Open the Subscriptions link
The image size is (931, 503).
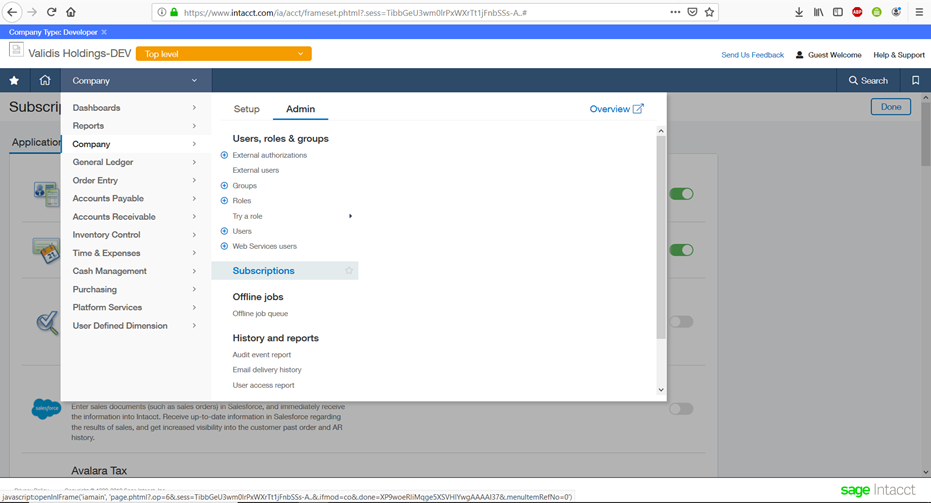(x=264, y=270)
